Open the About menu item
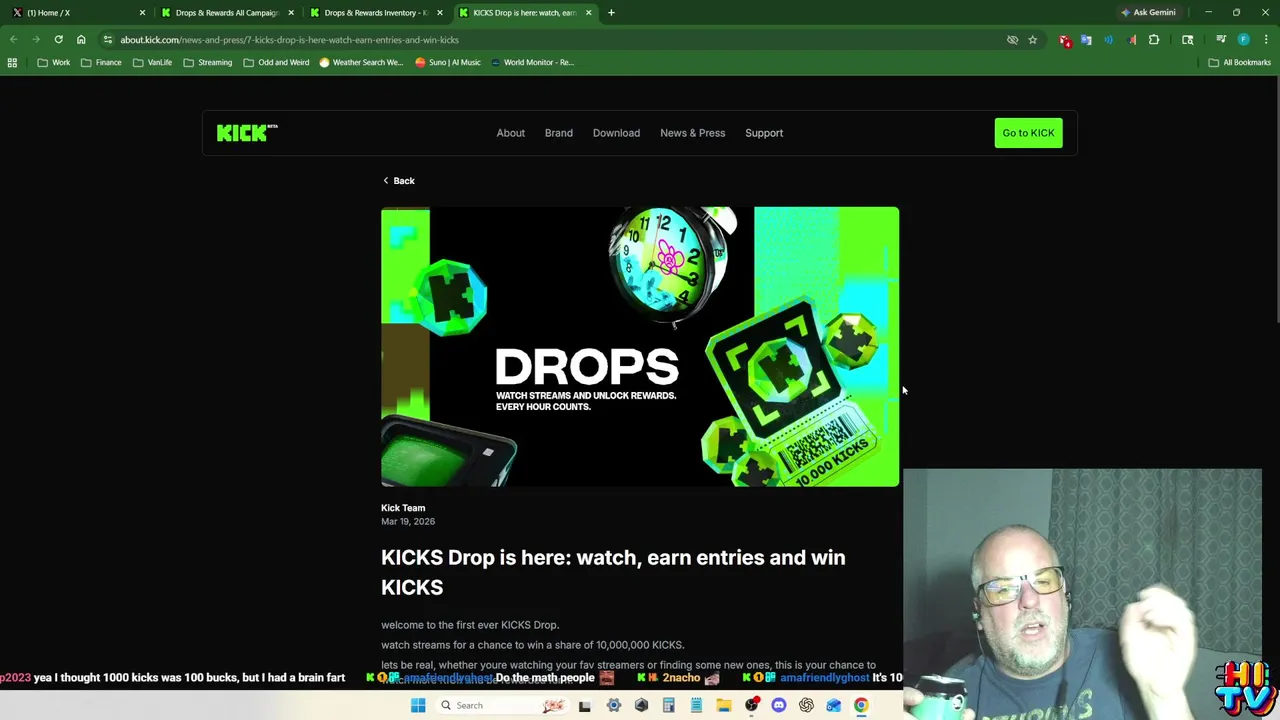Viewport: 1280px width, 720px height. point(510,133)
